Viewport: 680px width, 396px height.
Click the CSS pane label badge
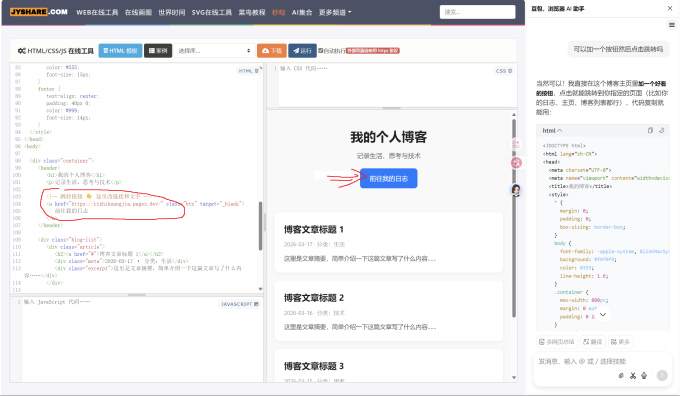coord(504,71)
